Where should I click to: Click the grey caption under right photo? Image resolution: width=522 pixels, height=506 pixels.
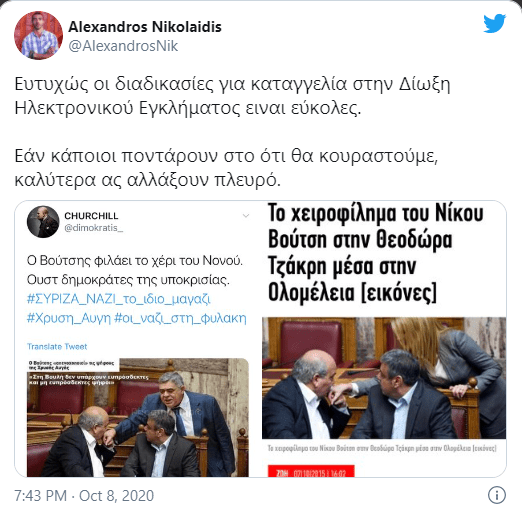pyautogui.click(x=382, y=448)
